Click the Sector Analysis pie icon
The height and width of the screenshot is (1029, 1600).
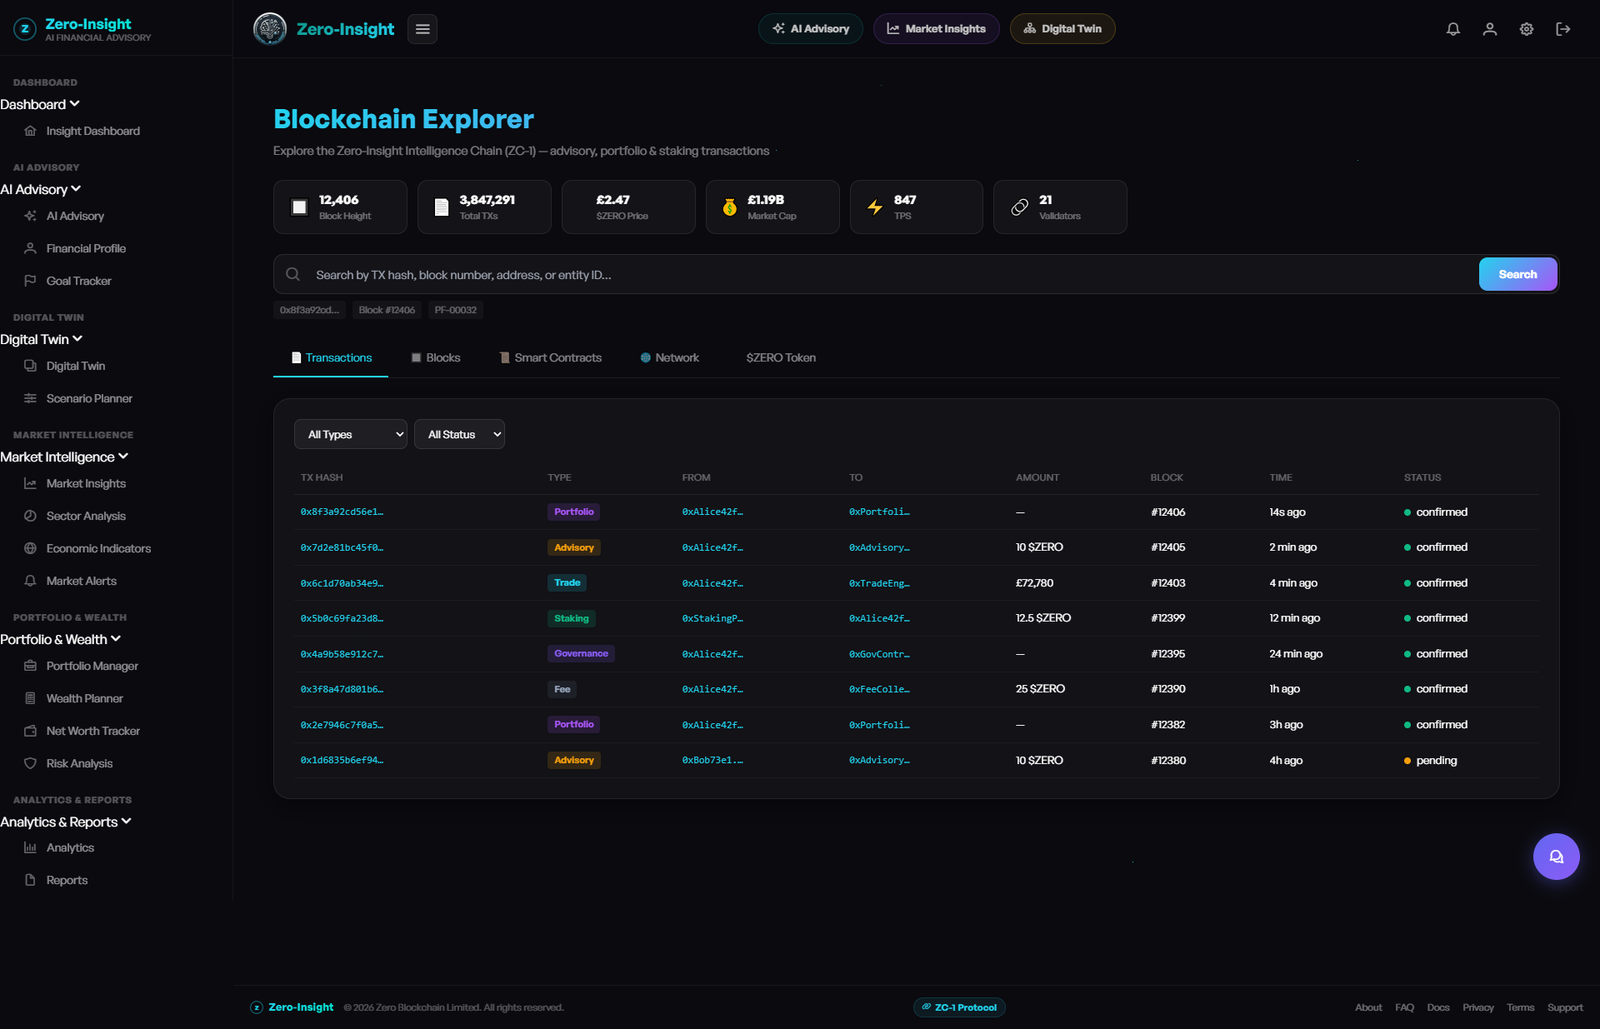pyautogui.click(x=30, y=516)
